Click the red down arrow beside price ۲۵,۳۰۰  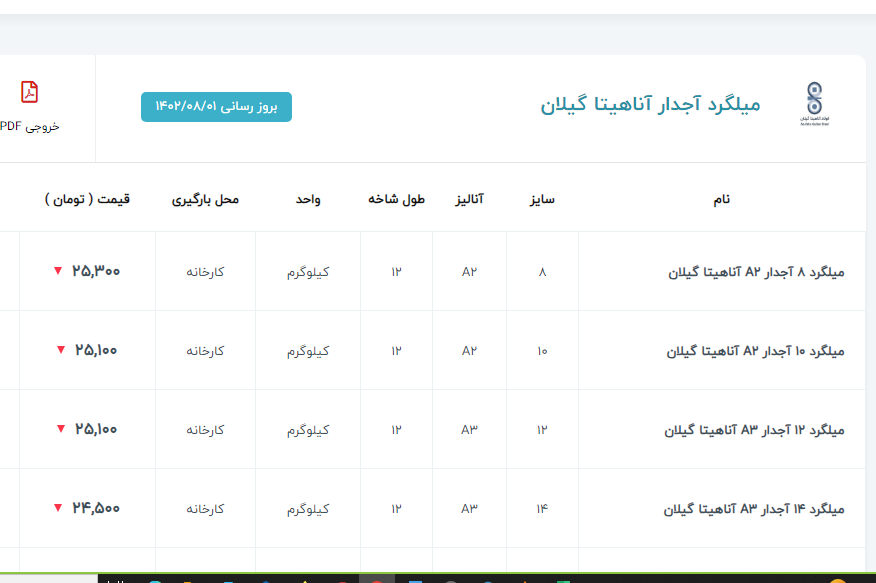point(58,271)
